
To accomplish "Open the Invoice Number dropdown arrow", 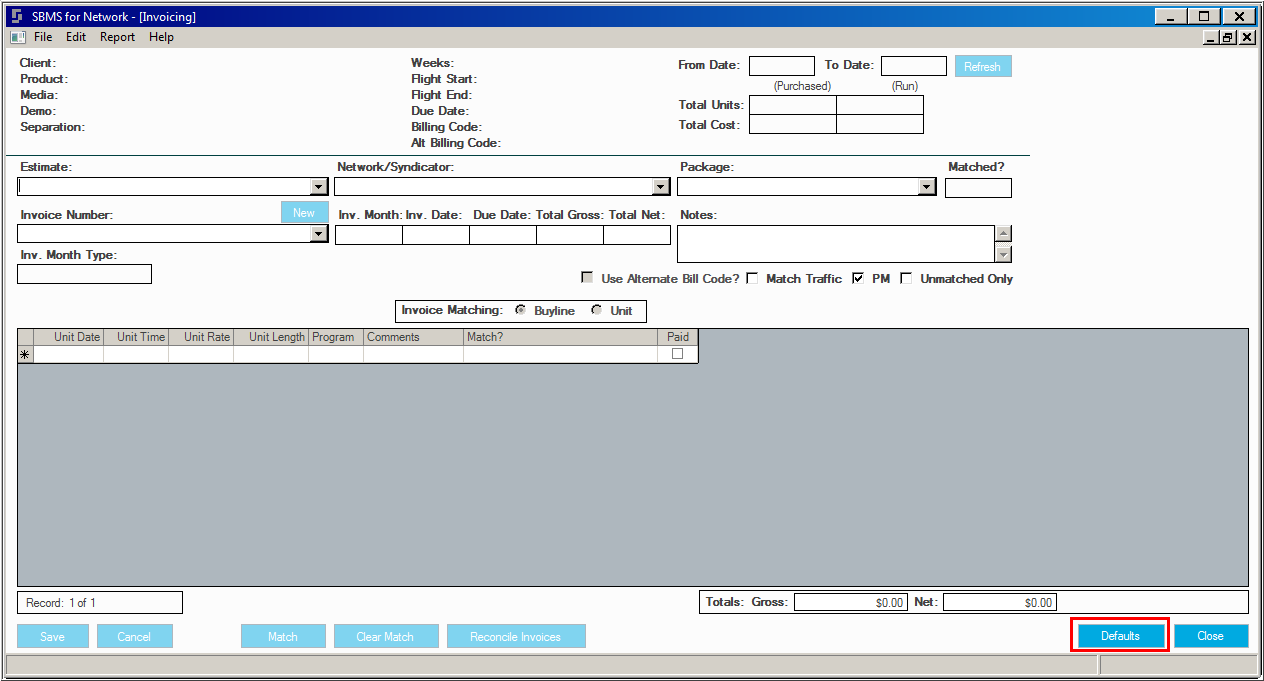I will (x=318, y=234).
